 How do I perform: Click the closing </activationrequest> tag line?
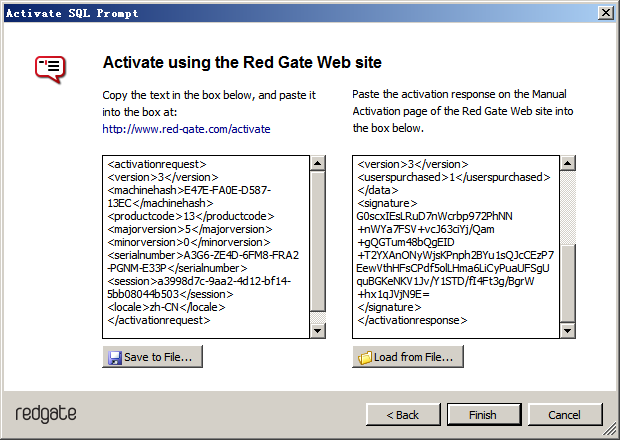pyautogui.click(x=159, y=320)
